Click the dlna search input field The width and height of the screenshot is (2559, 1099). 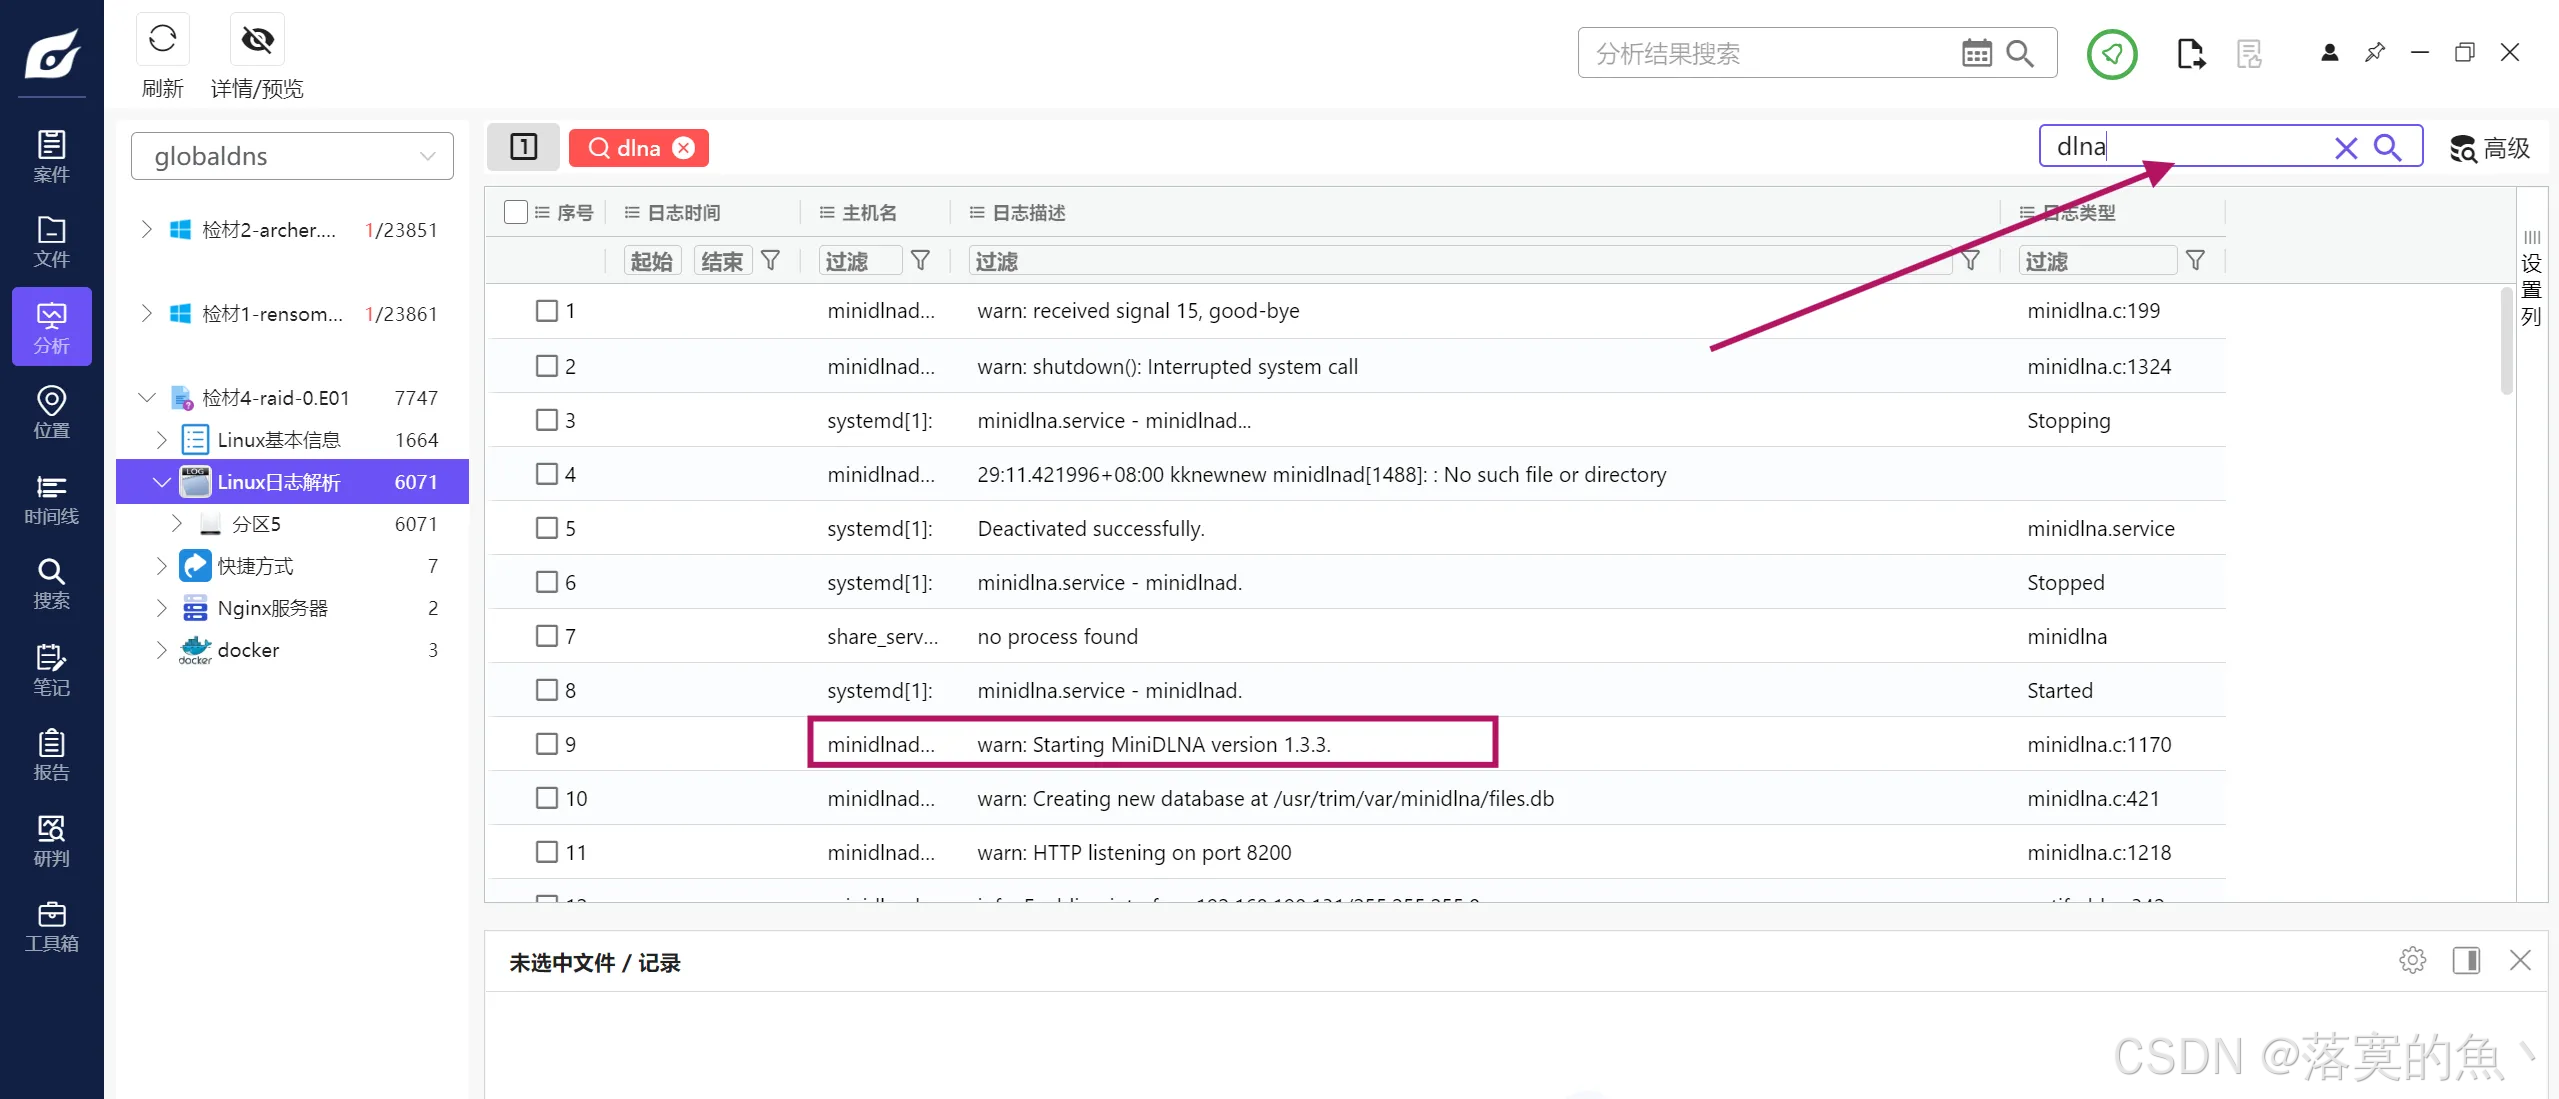pyautogui.click(x=2180, y=147)
